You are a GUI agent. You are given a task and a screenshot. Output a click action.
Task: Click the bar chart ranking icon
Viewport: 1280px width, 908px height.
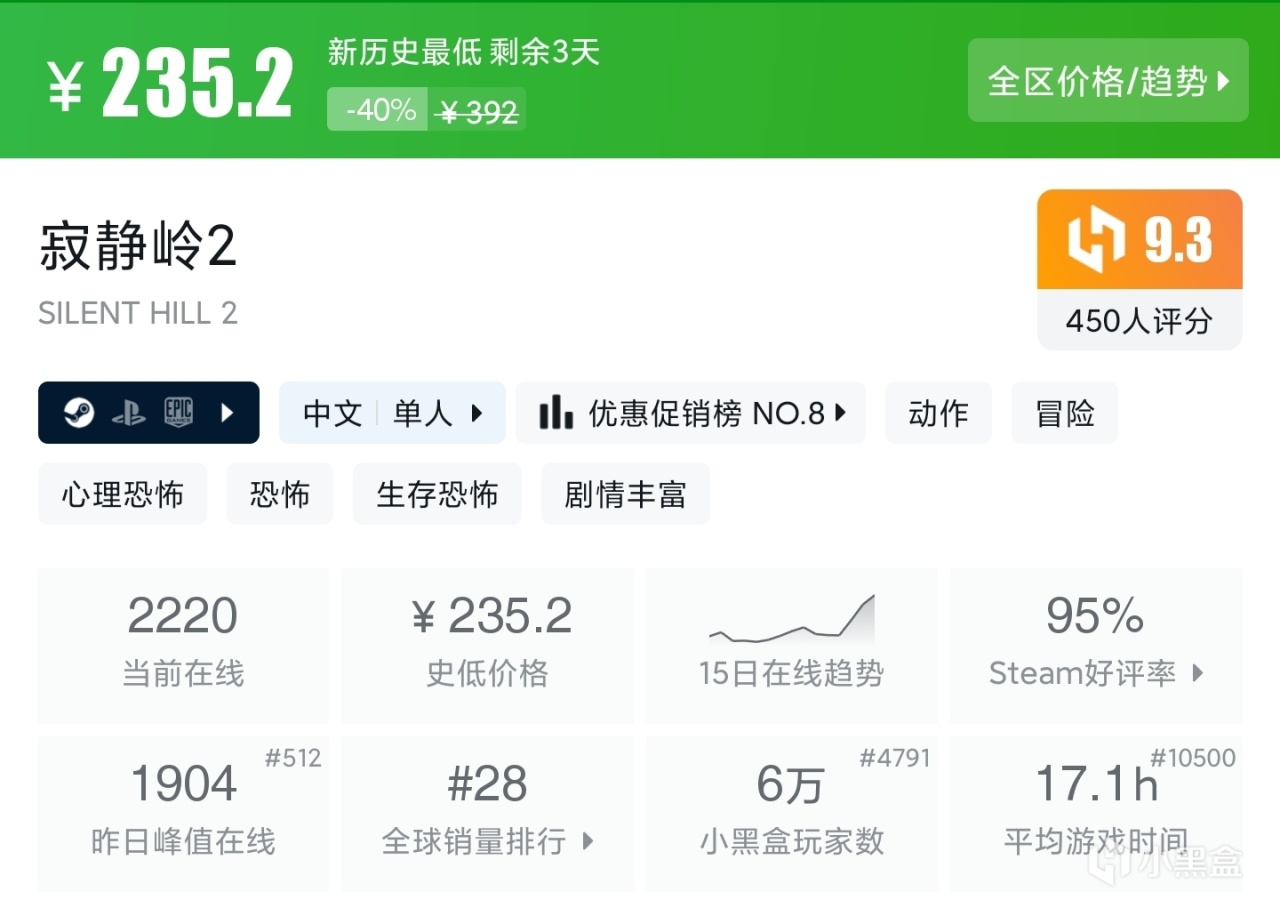(x=556, y=413)
